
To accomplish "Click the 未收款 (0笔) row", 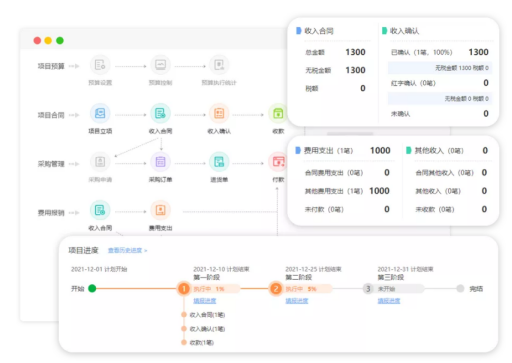I will [x=451, y=209].
